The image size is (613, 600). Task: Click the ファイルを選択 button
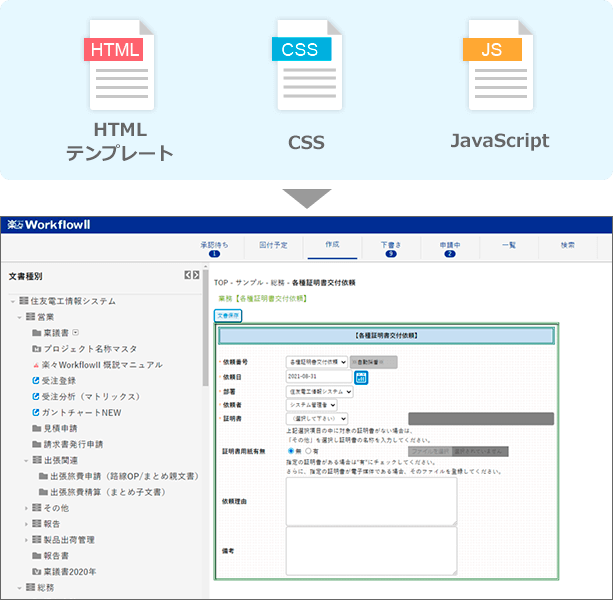(430, 451)
